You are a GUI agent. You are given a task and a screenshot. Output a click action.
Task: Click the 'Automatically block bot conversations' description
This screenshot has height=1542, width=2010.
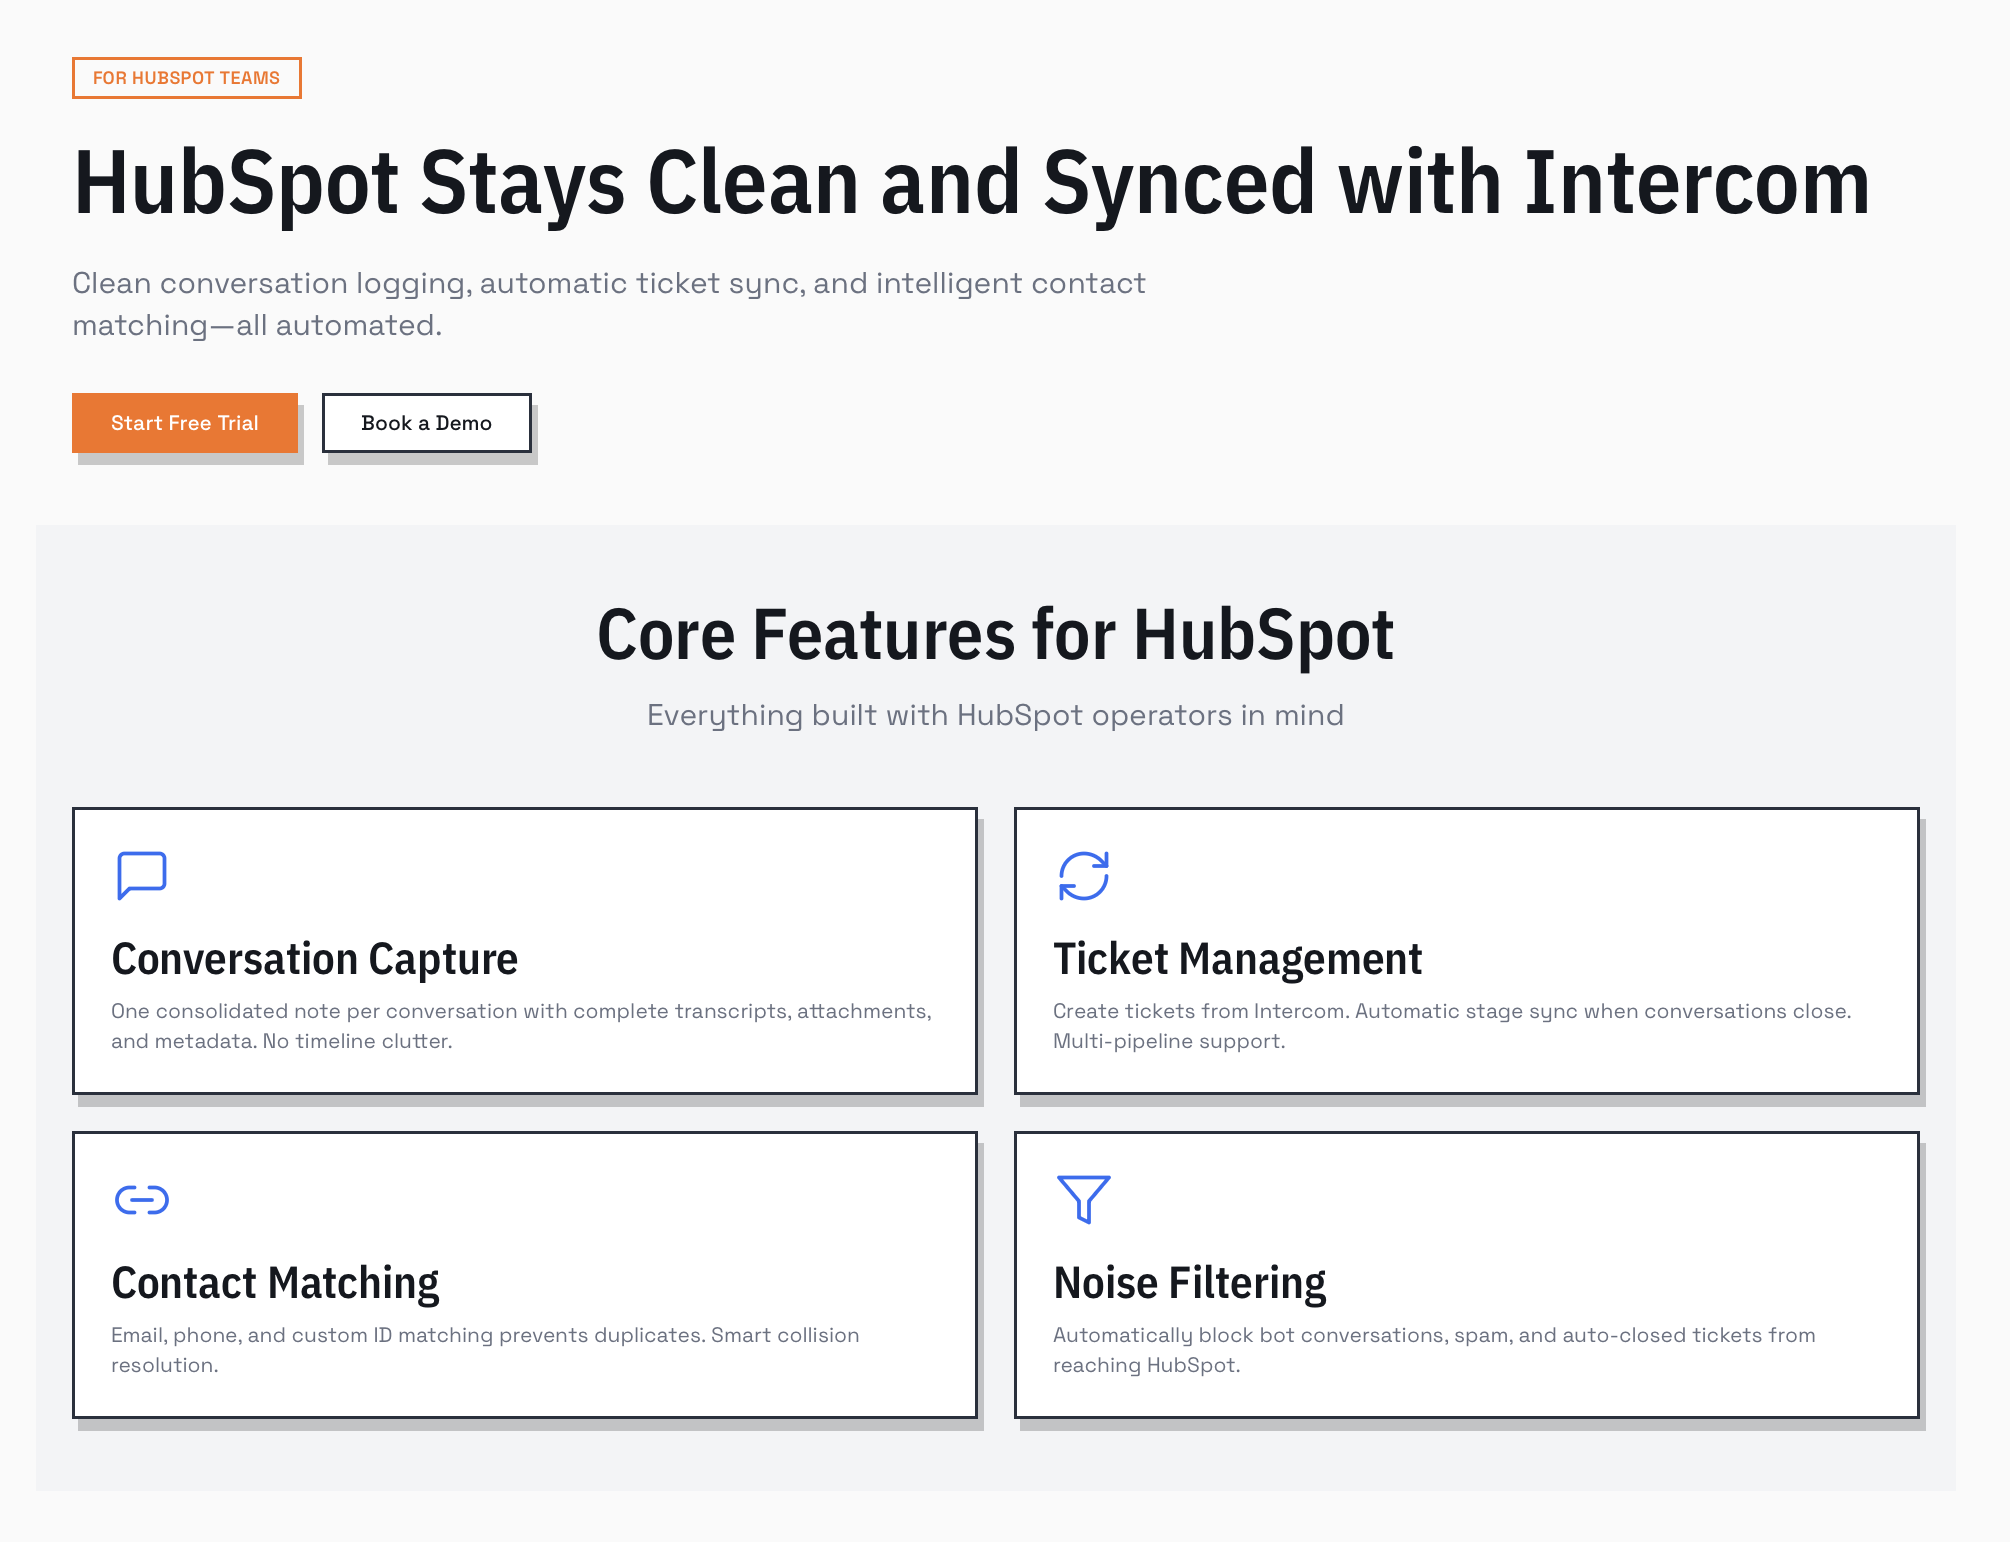1434,1350
